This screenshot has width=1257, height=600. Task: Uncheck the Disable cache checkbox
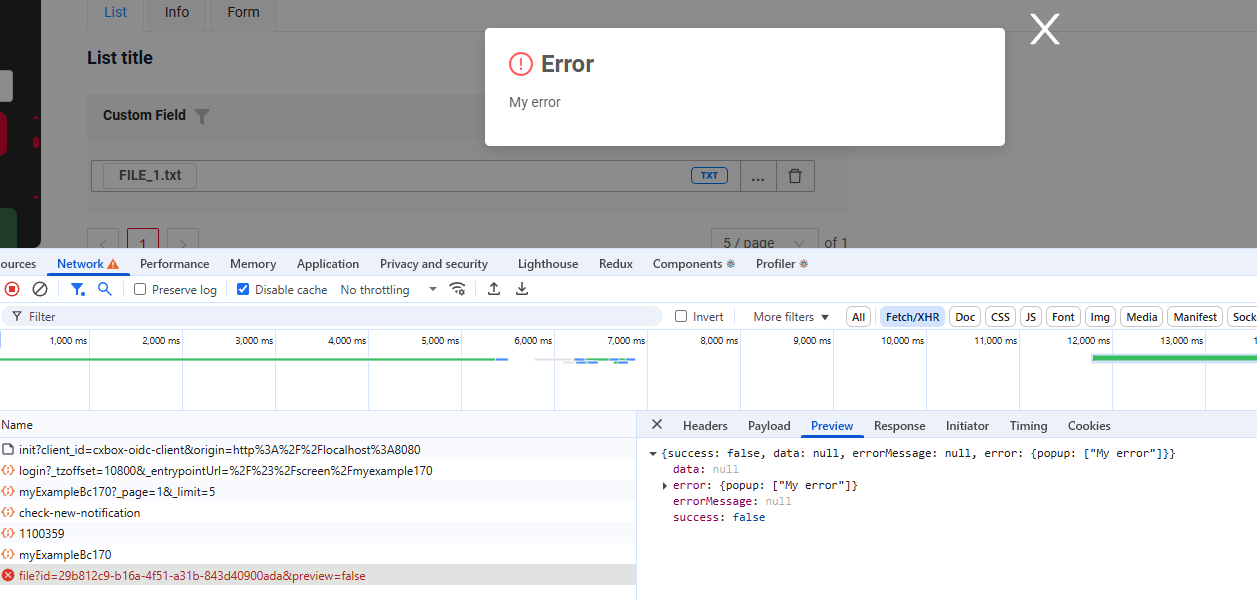[x=243, y=289]
